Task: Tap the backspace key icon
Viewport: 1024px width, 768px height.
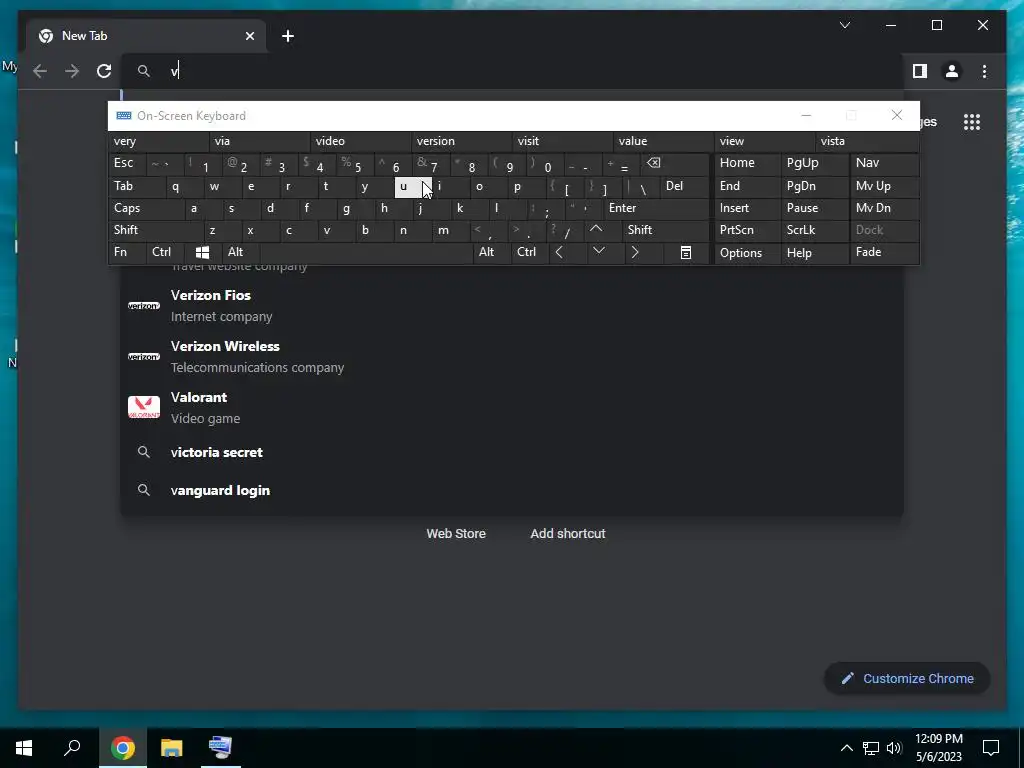Action: pos(675,163)
